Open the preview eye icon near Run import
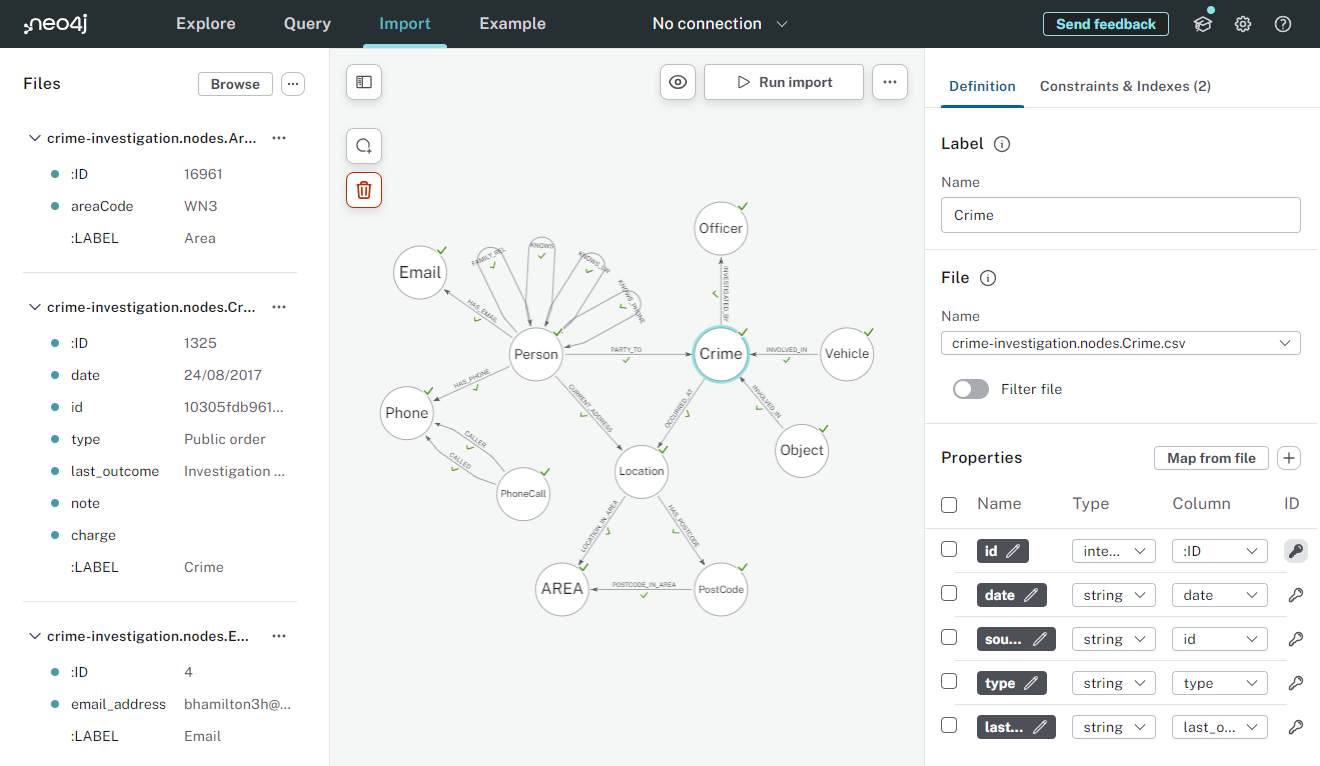 pos(678,82)
